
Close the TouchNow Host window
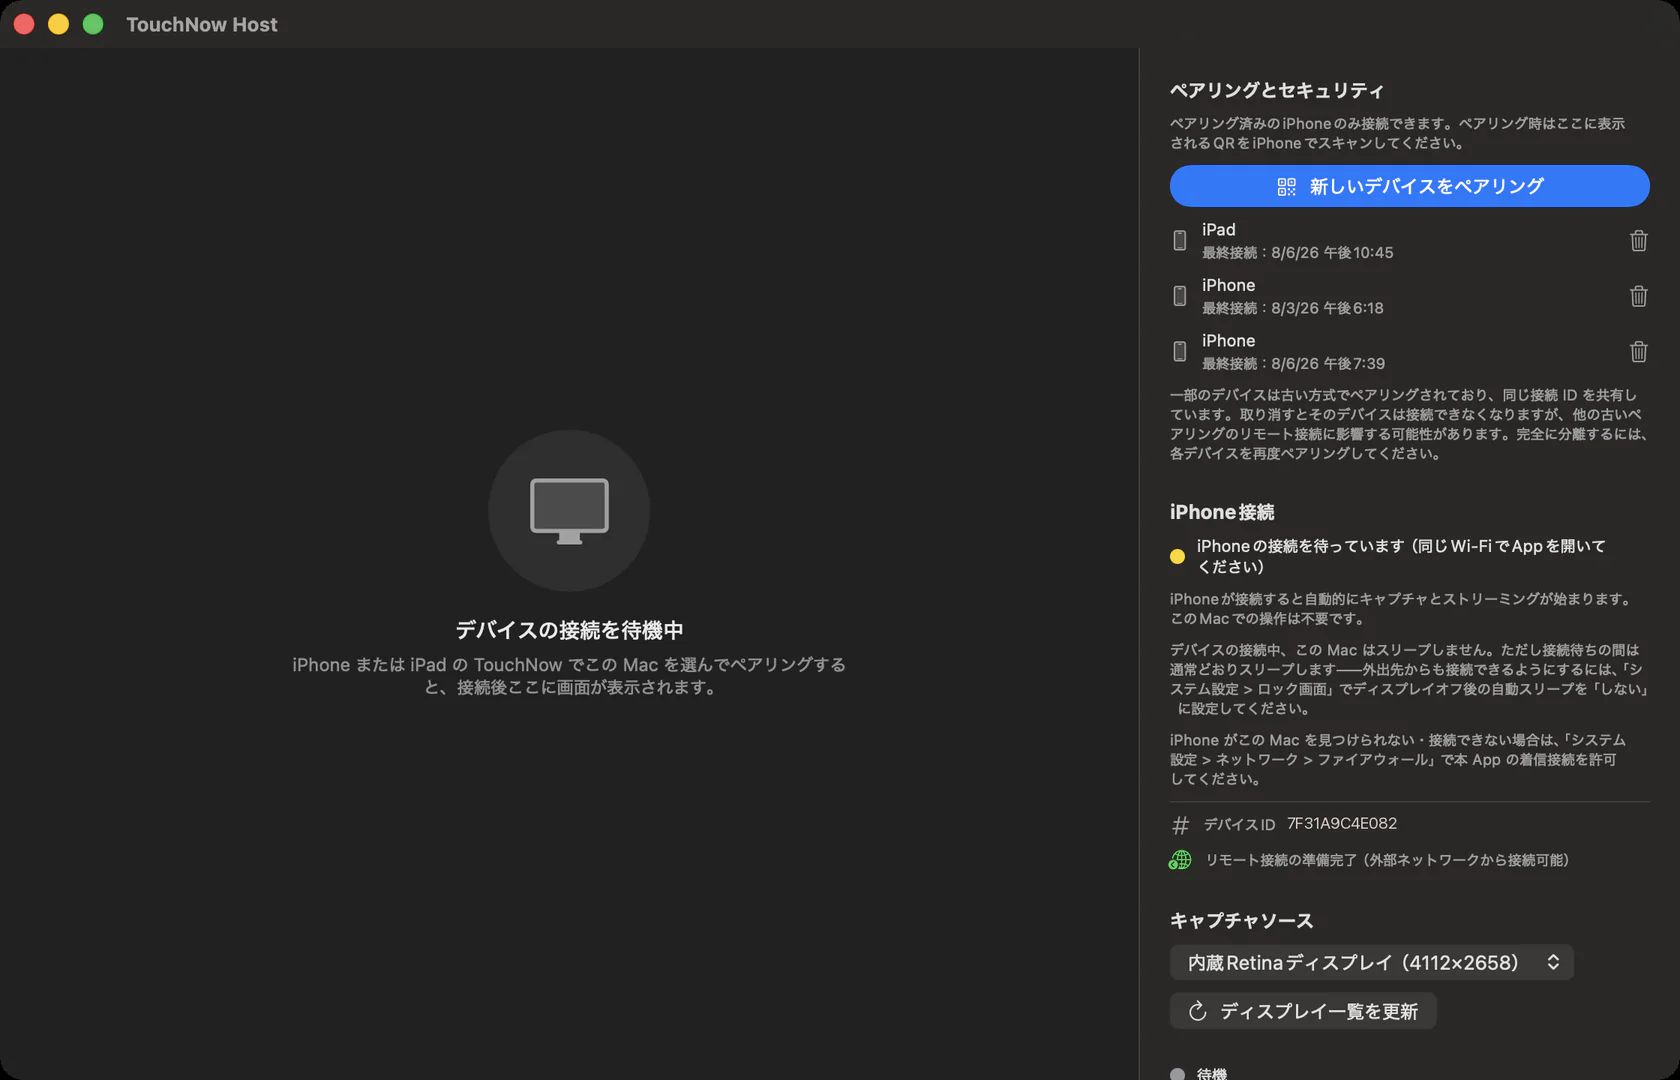tap(24, 24)
